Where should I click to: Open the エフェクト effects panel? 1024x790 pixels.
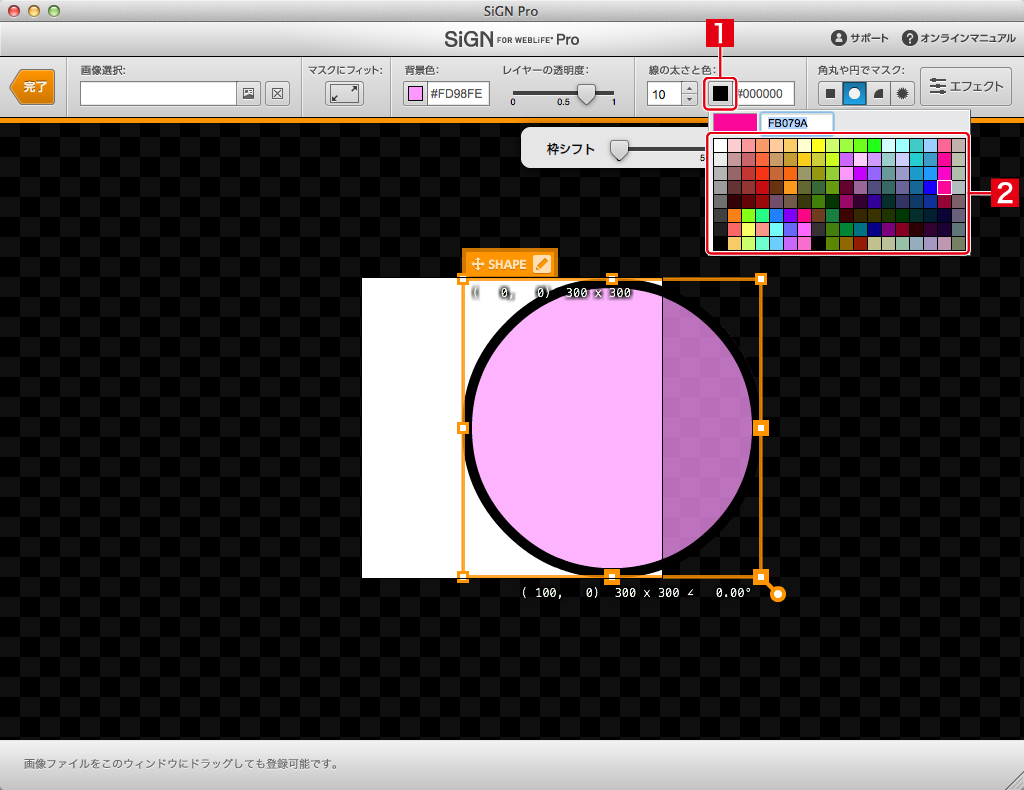tap(966, 86)
